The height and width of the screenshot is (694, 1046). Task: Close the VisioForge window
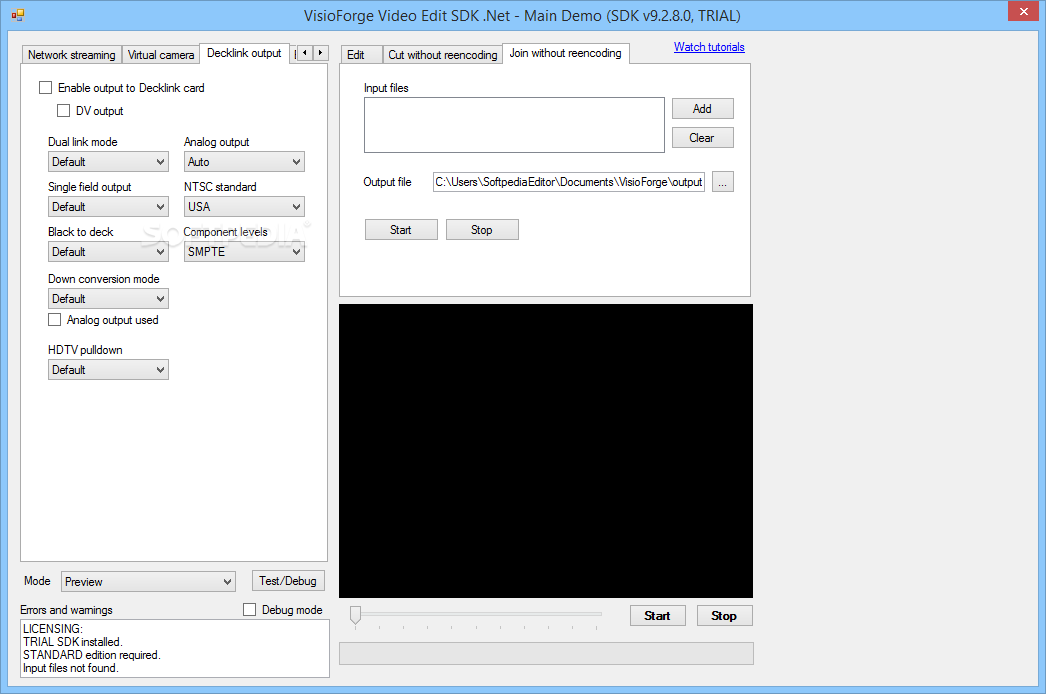[x=1023, y=11]
